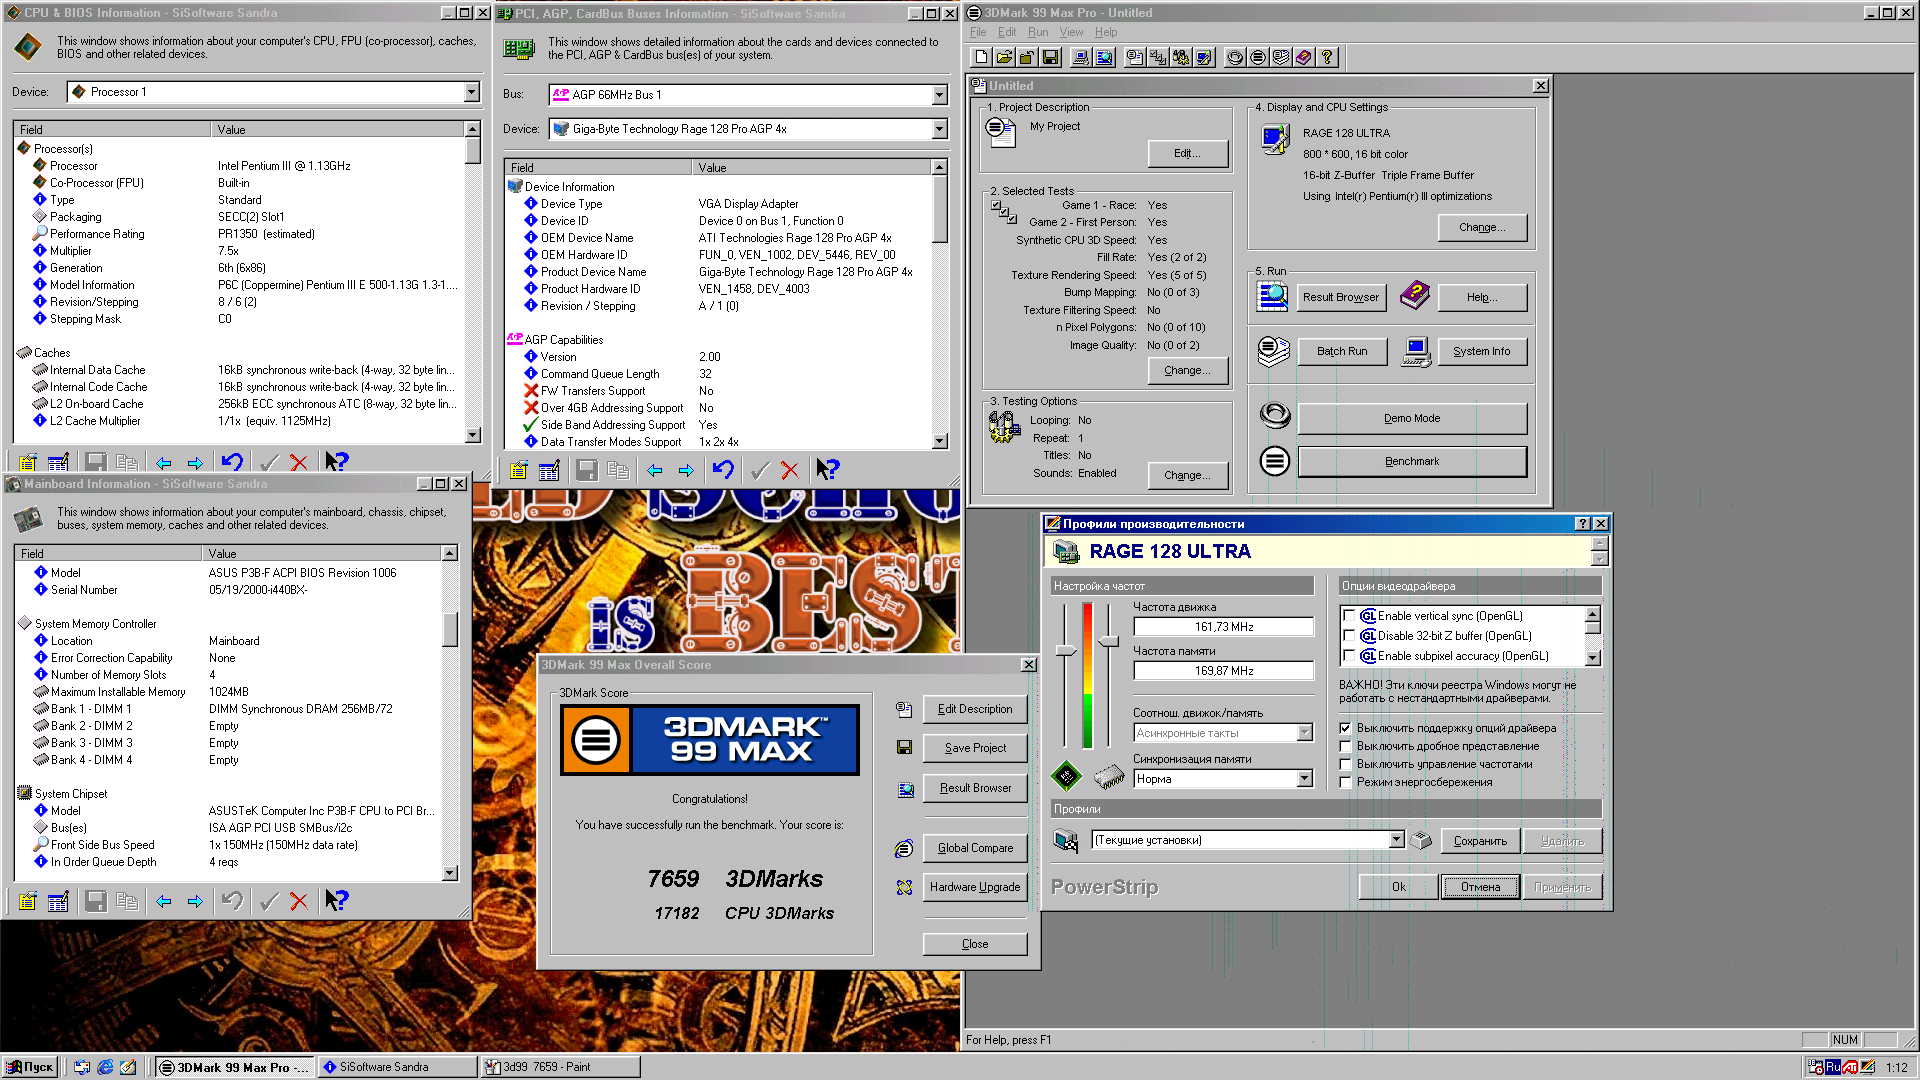Toggle Disable 32-bit Z buffer (OpenGL) checkbox
The width and height of the screenshot is (1920, 1080).
[1349, 636]
